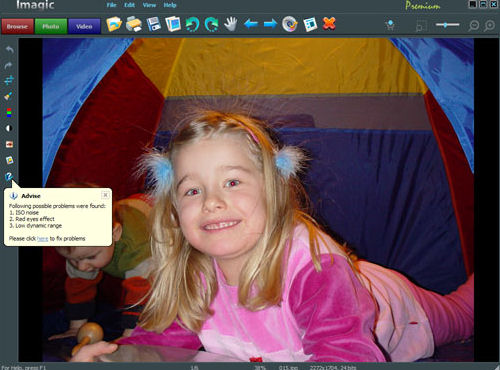Switch to the Browse tab
500x370 pixels.
17,26
